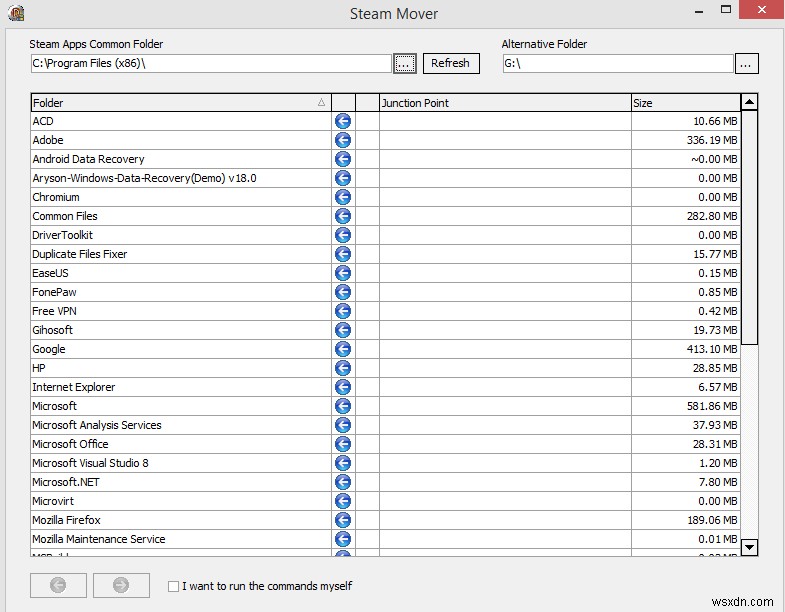
Task: Click the blue arrow icon for FonePaw
Action: [343, 292]
